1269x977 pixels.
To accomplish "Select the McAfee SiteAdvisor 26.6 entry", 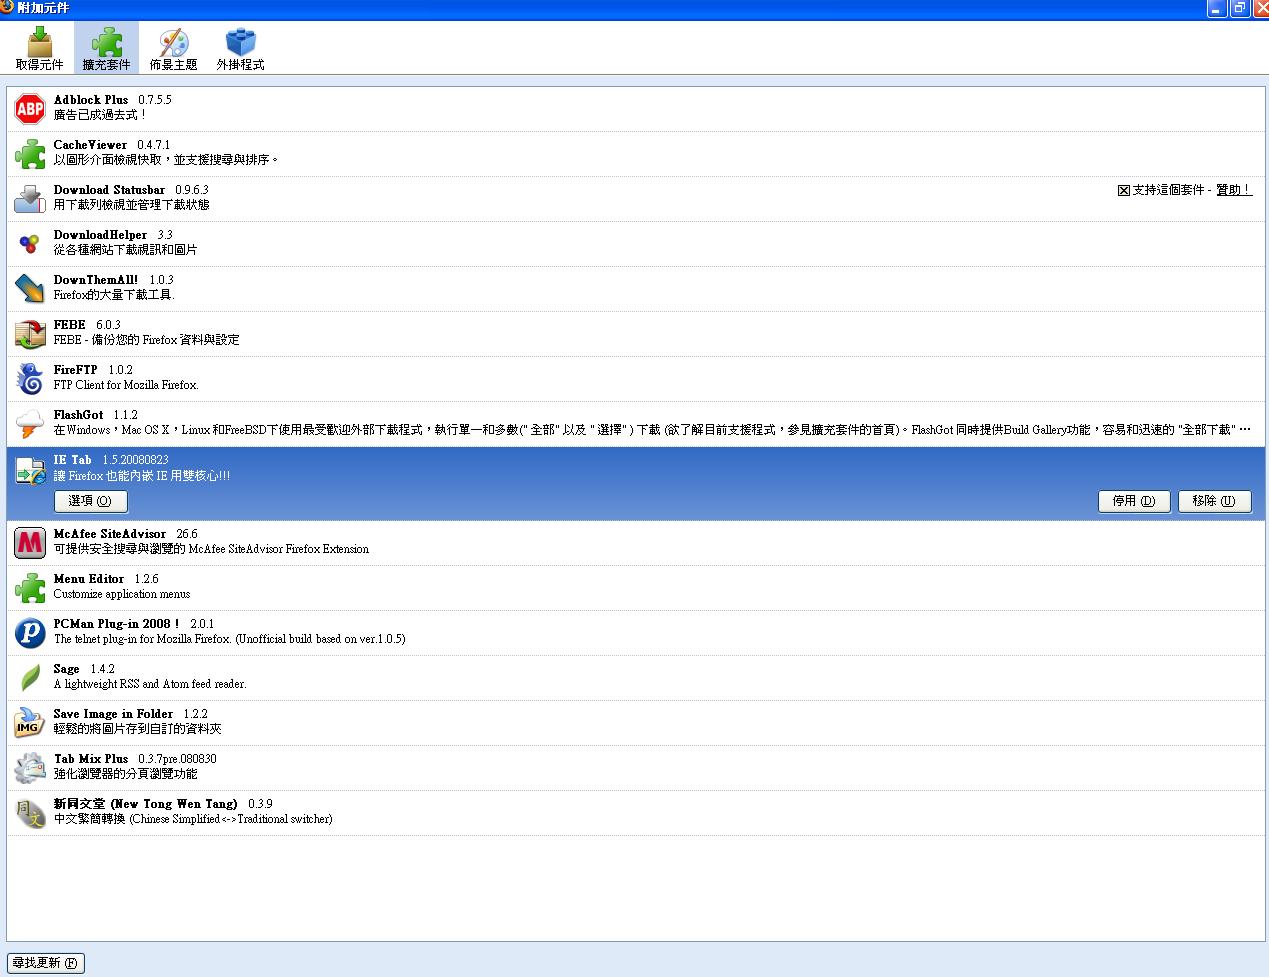I will click(x=636, y=543).
